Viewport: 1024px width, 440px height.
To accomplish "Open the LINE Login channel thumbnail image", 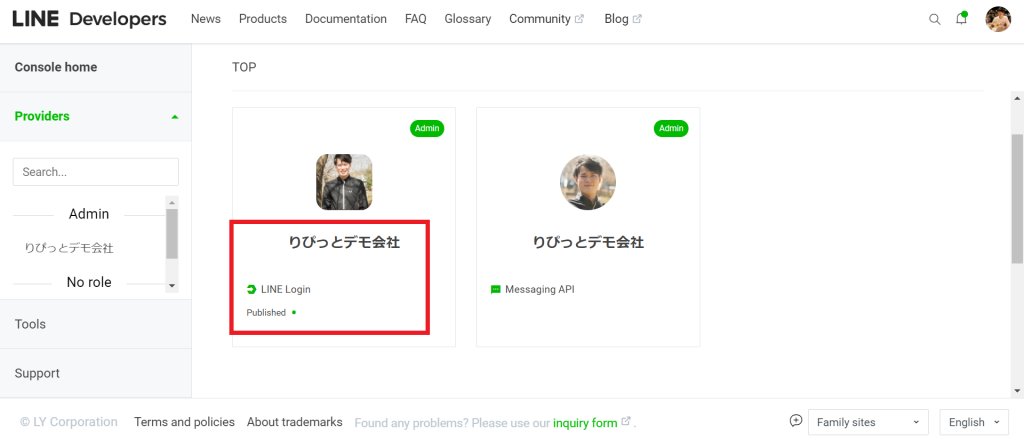I will pyautogui.click(x=344, y=182).
